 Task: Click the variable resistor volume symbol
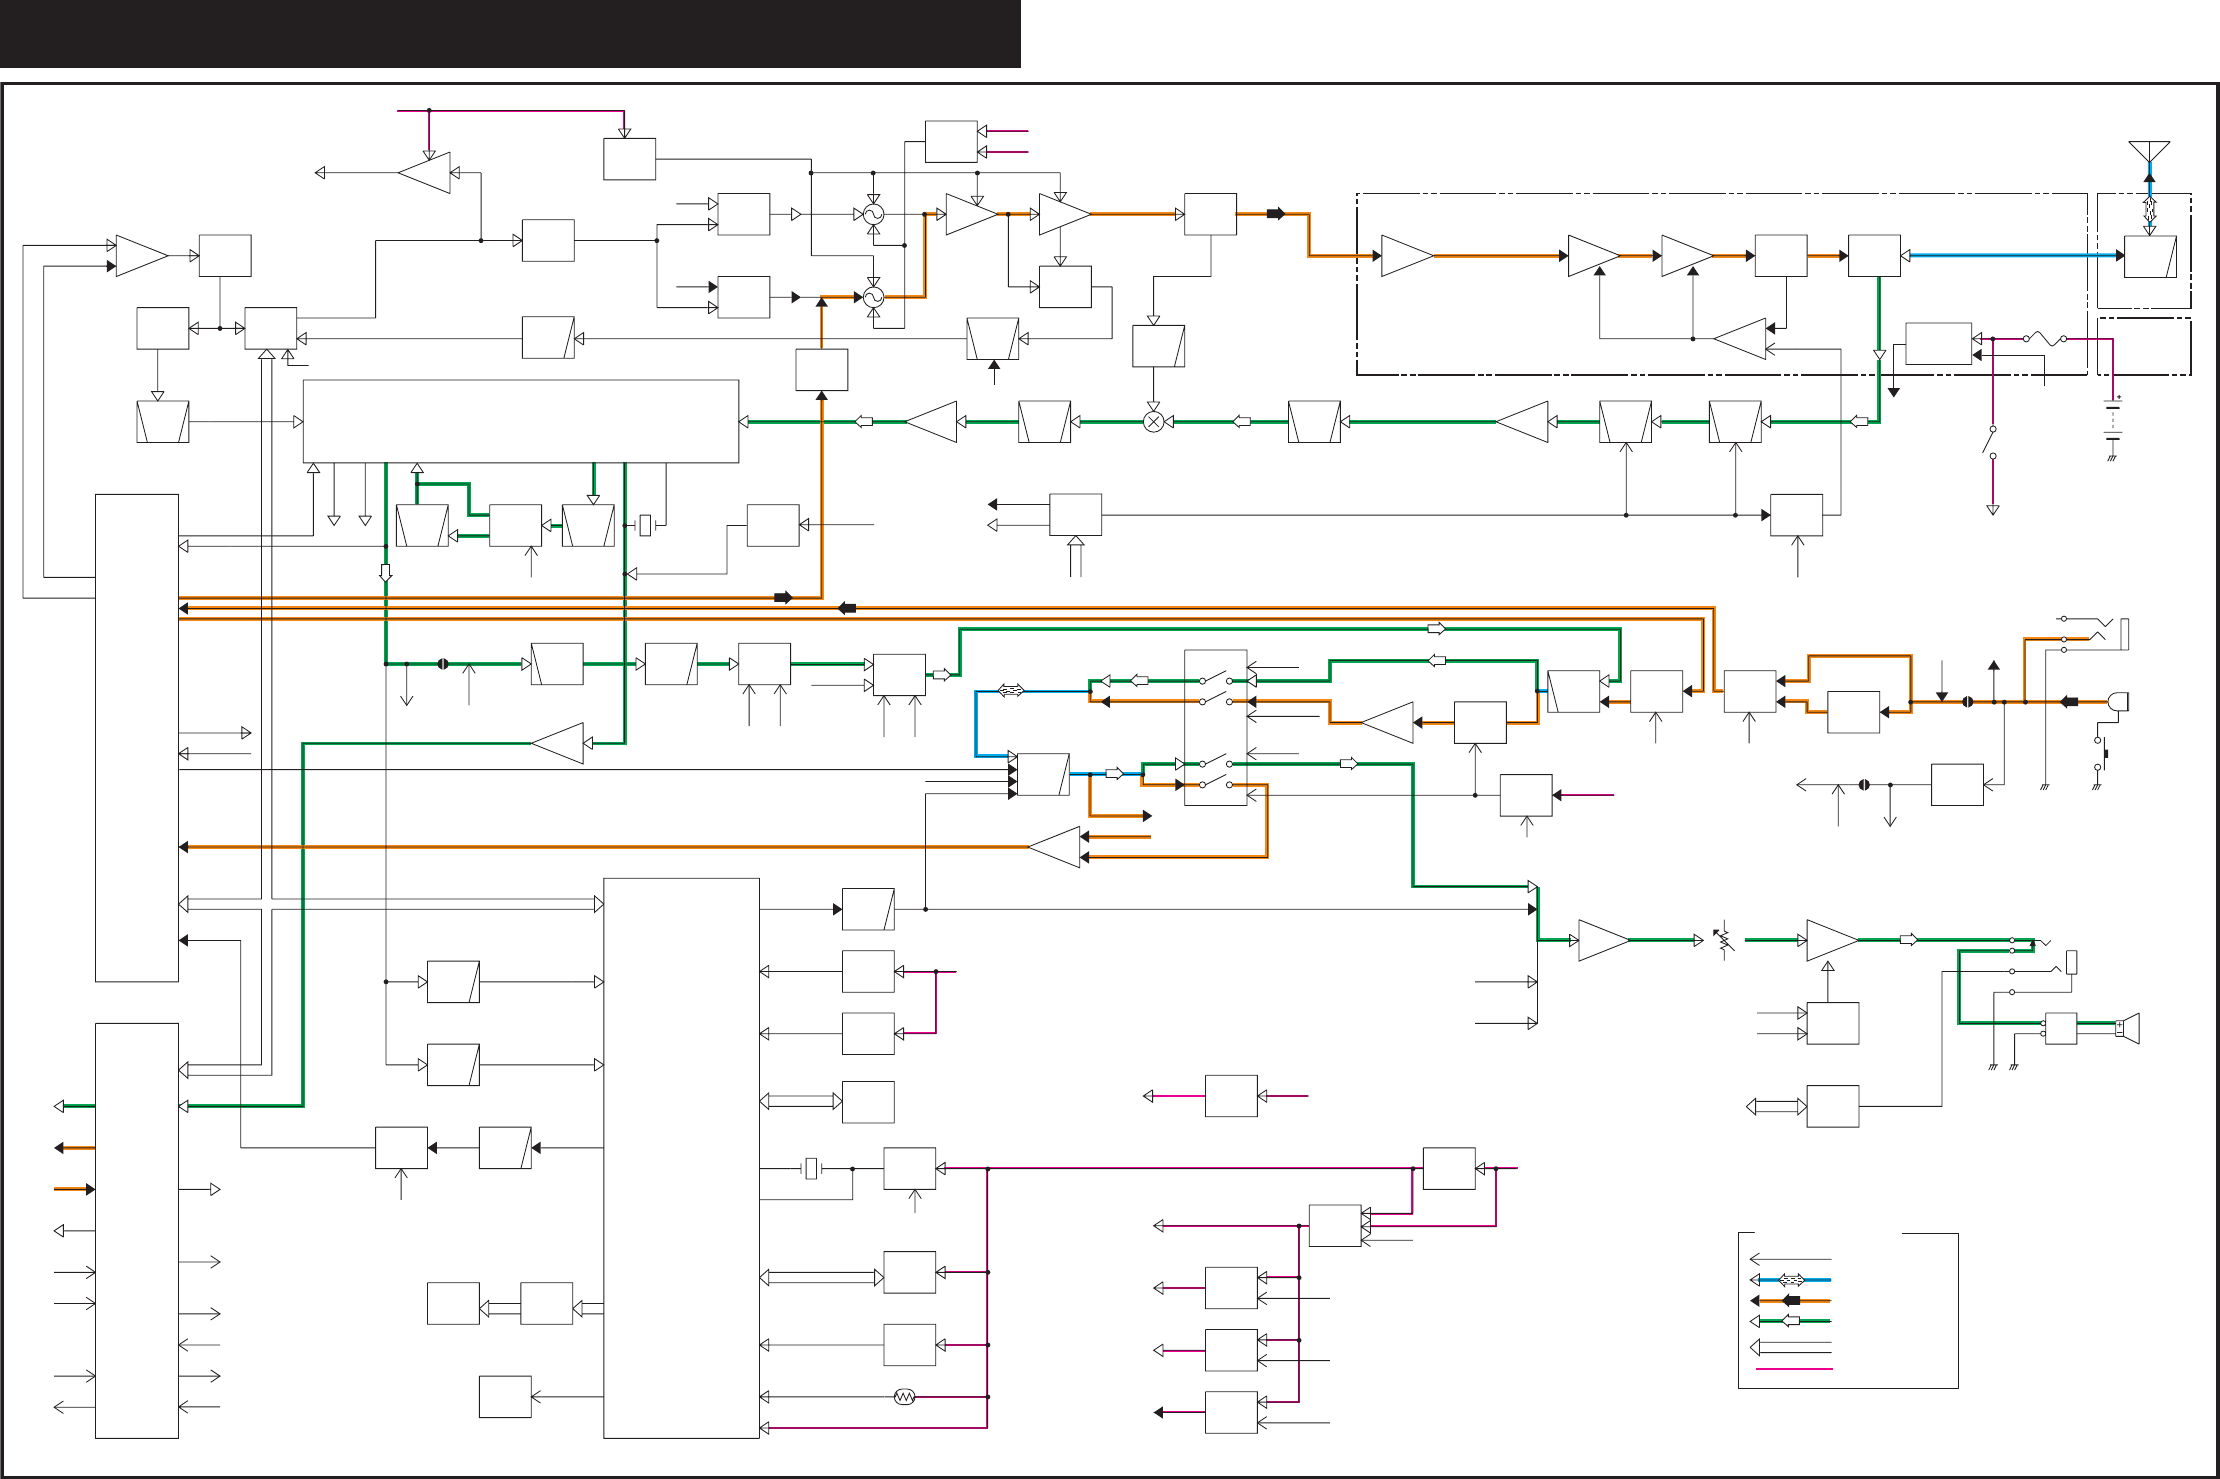point(1723,940)
